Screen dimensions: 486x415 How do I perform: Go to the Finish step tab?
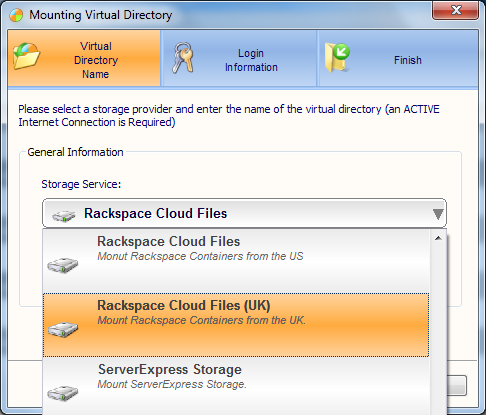398,59
